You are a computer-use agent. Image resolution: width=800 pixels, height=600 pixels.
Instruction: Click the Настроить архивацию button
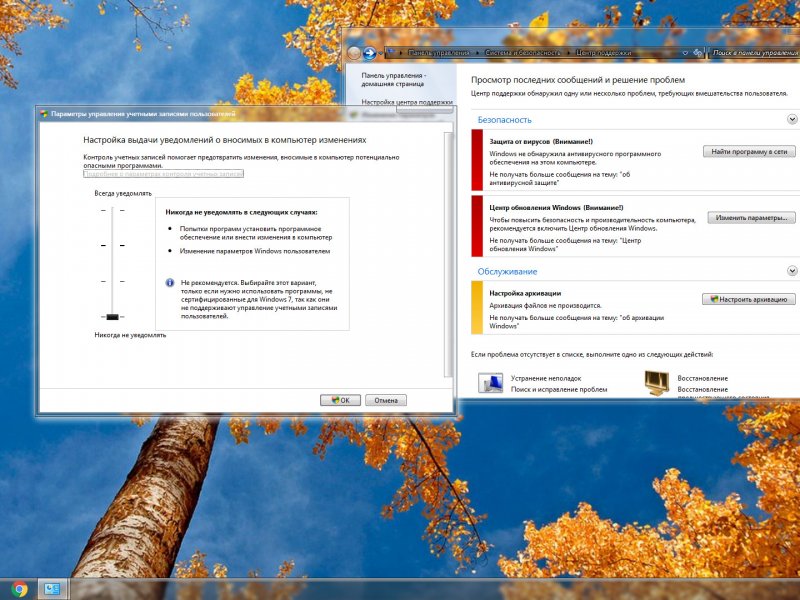(748, 299)
